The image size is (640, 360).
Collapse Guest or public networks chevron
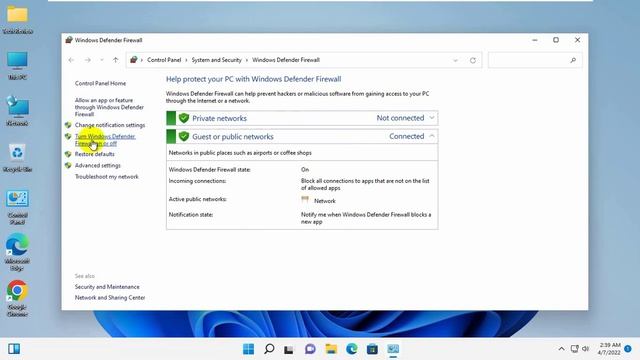(432, 136)
